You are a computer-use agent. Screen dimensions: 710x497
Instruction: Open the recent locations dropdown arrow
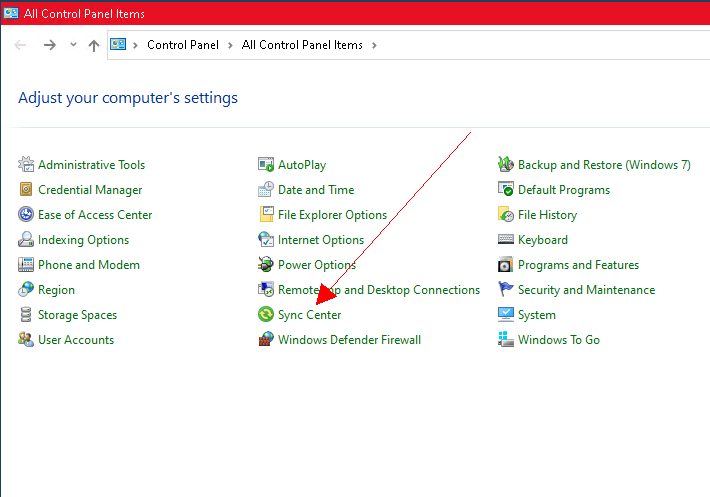(73, 45)
